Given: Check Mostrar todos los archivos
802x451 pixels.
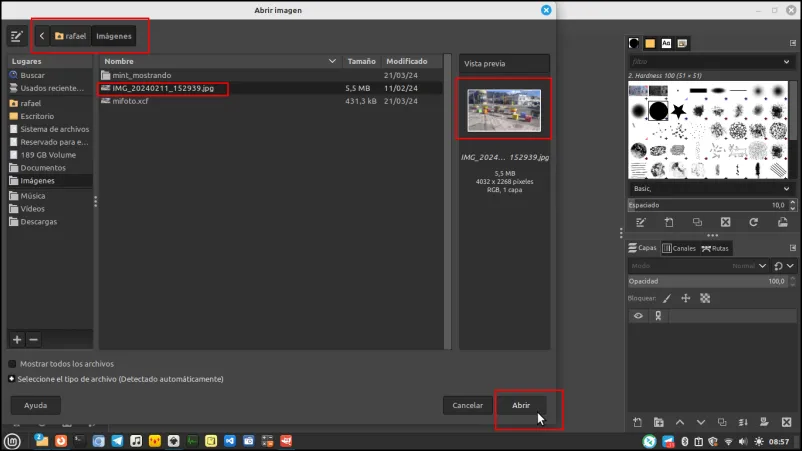Looking at the screenshot, I should 12,364.
